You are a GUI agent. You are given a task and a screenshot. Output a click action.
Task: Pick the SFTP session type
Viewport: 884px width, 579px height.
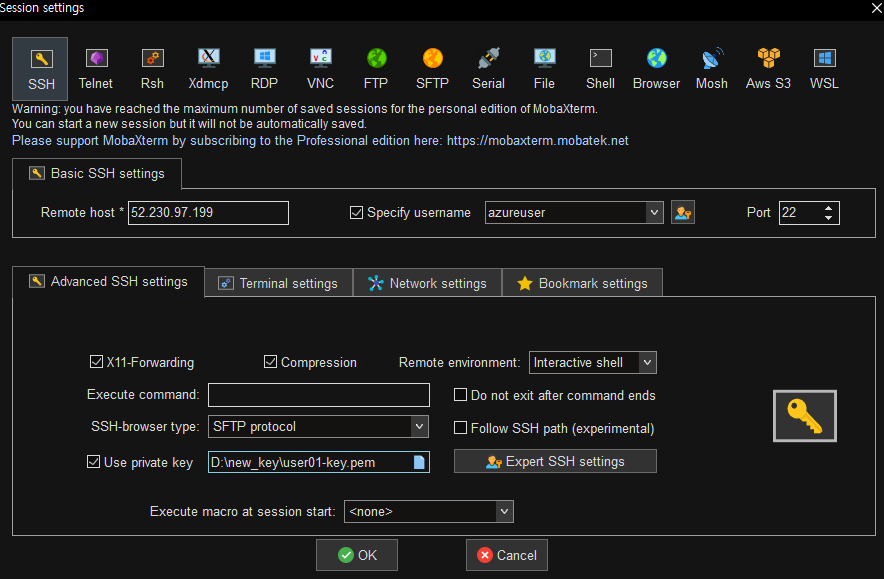432,69
